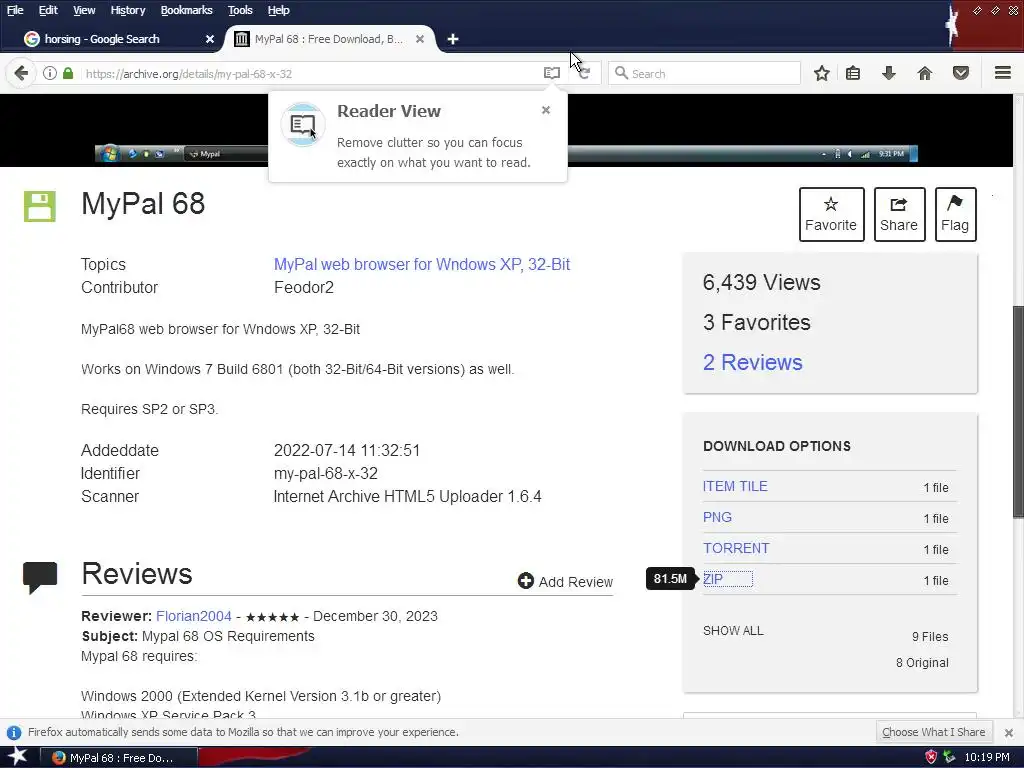Click the Reviews speech bubble icon
Screen dimensions: 1024x768
40,577
